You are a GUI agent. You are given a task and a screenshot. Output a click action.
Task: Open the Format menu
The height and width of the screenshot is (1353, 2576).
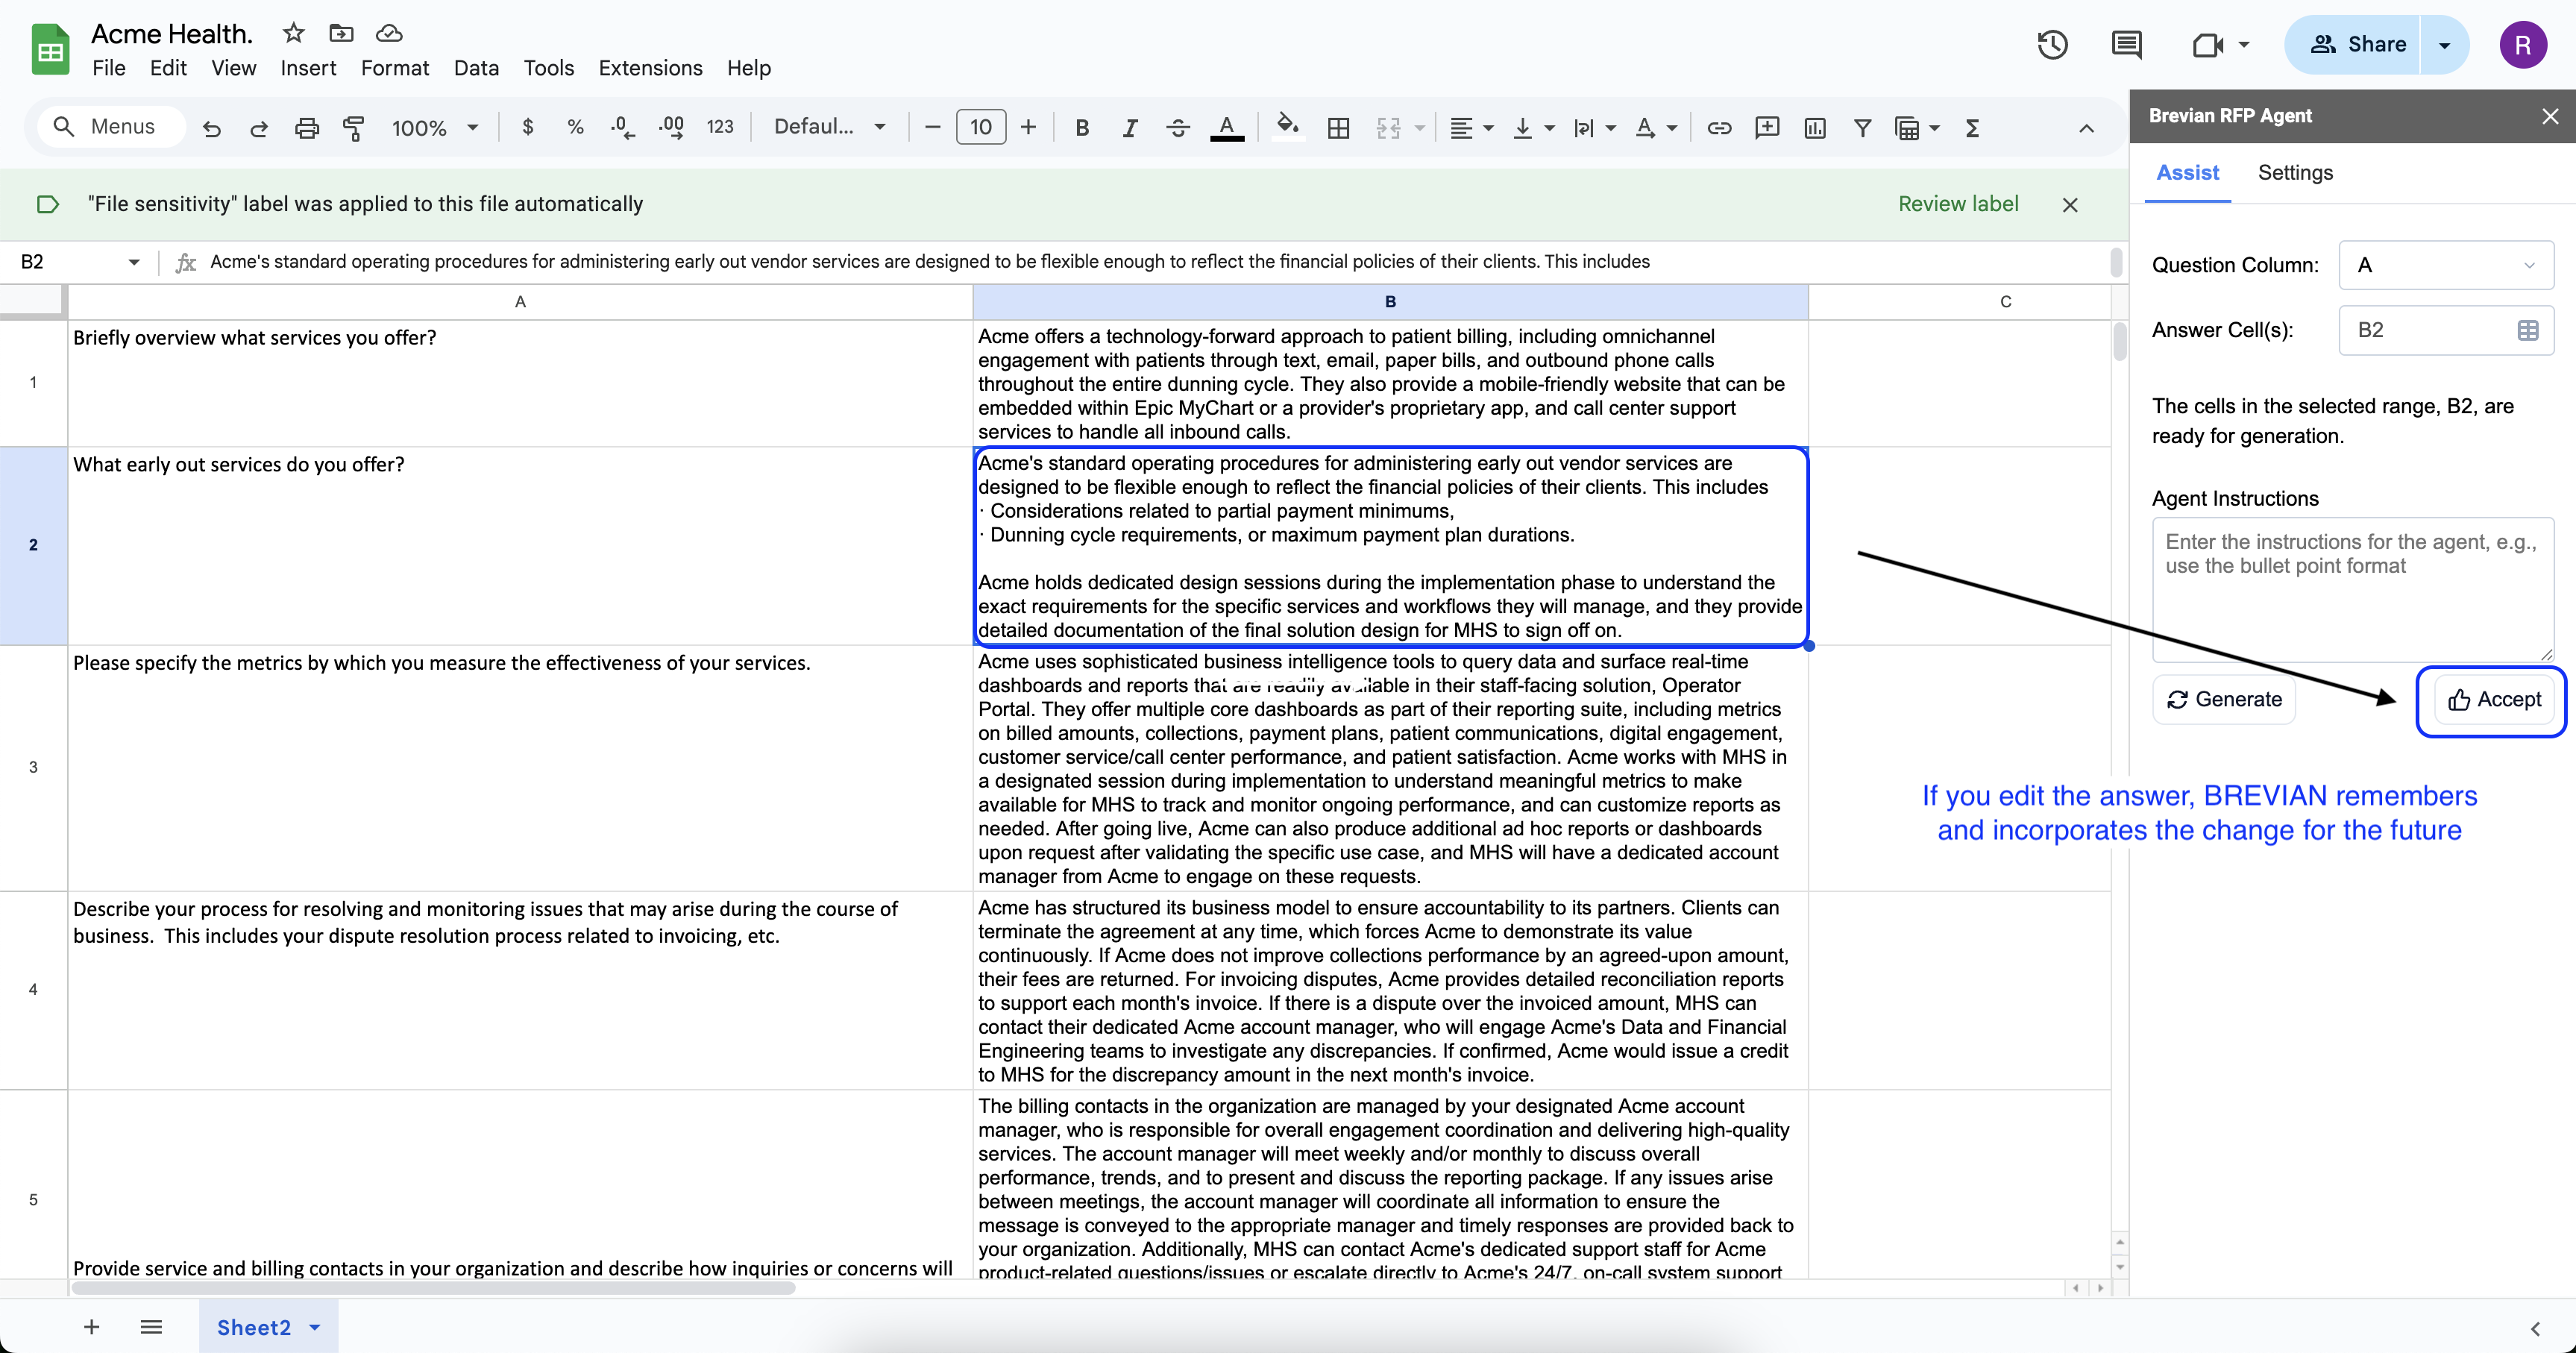click(394, 68)
